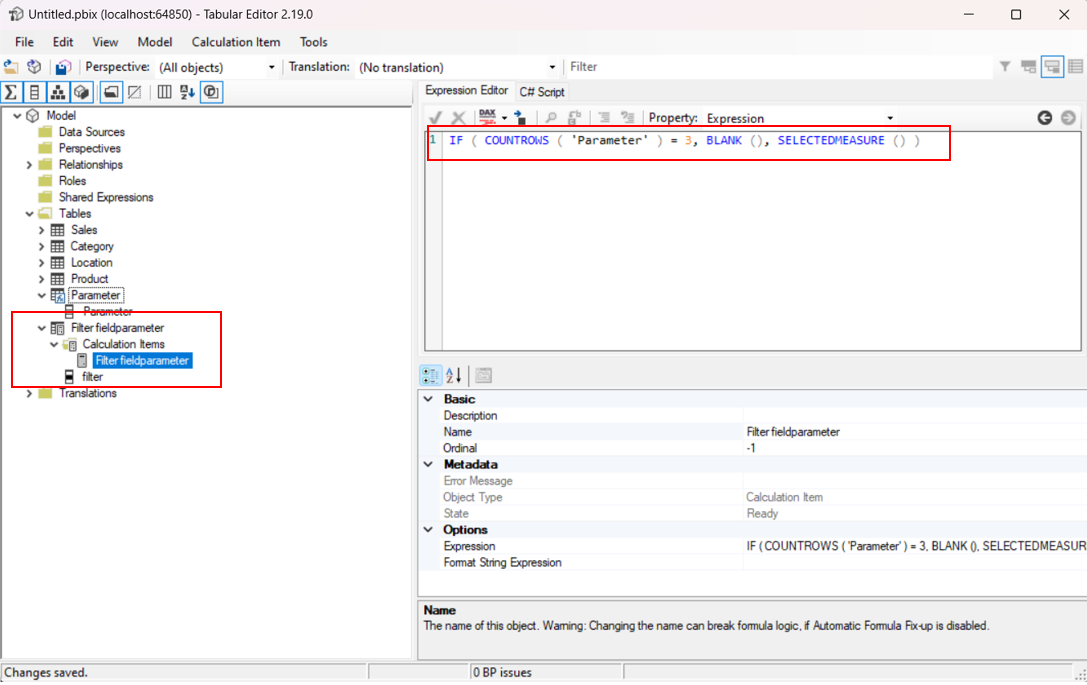The width and height of the screenshot is (1087, 685).
Task: Expand the Category table node
Action: 41,247
